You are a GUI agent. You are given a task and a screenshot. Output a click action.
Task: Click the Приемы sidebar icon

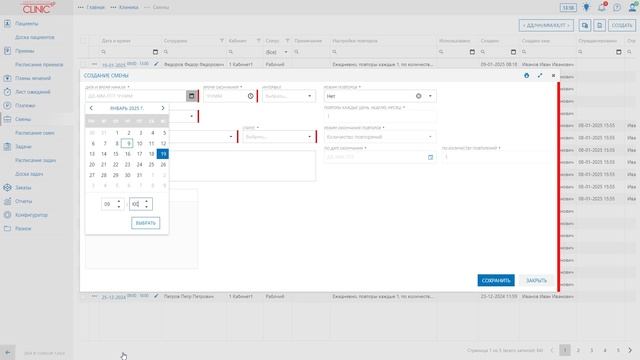click(7, 51)
